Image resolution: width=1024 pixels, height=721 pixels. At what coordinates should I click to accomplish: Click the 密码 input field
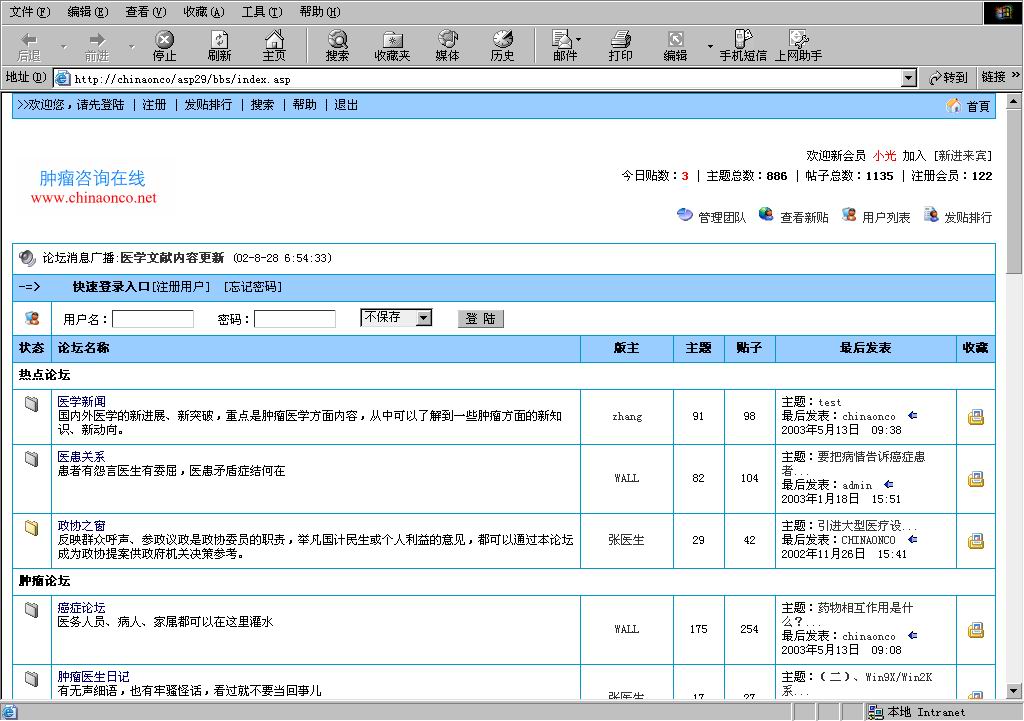coord(295,319)
